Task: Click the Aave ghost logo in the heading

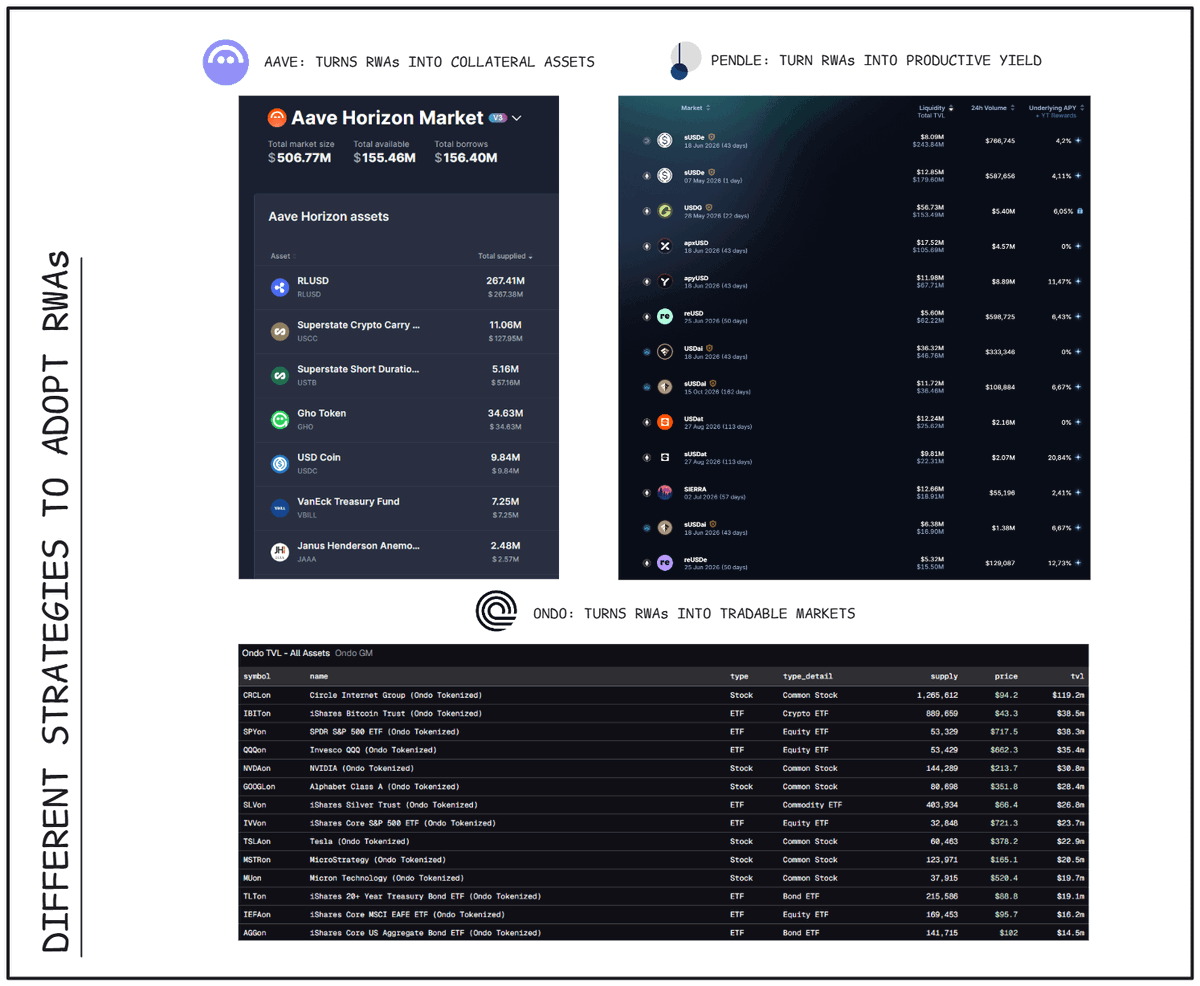Action: [x=227, y=62]
